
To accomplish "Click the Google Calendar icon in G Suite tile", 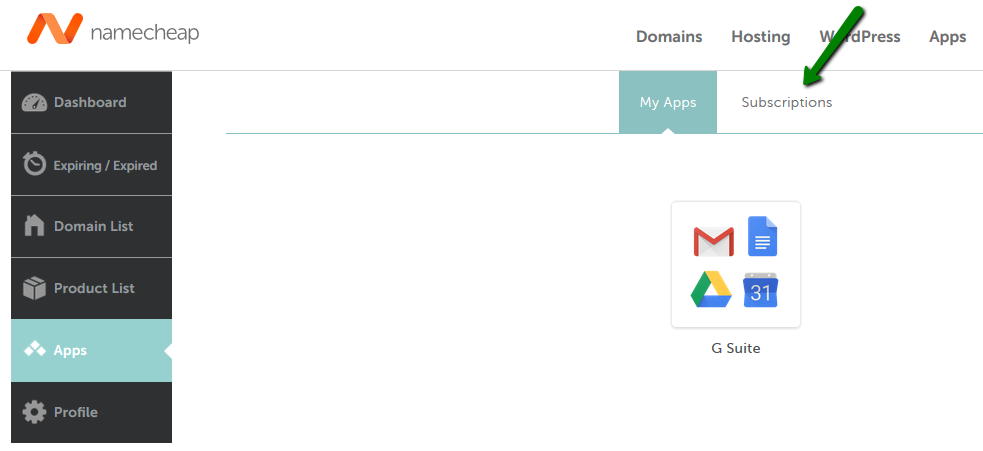I will (760, 290).
